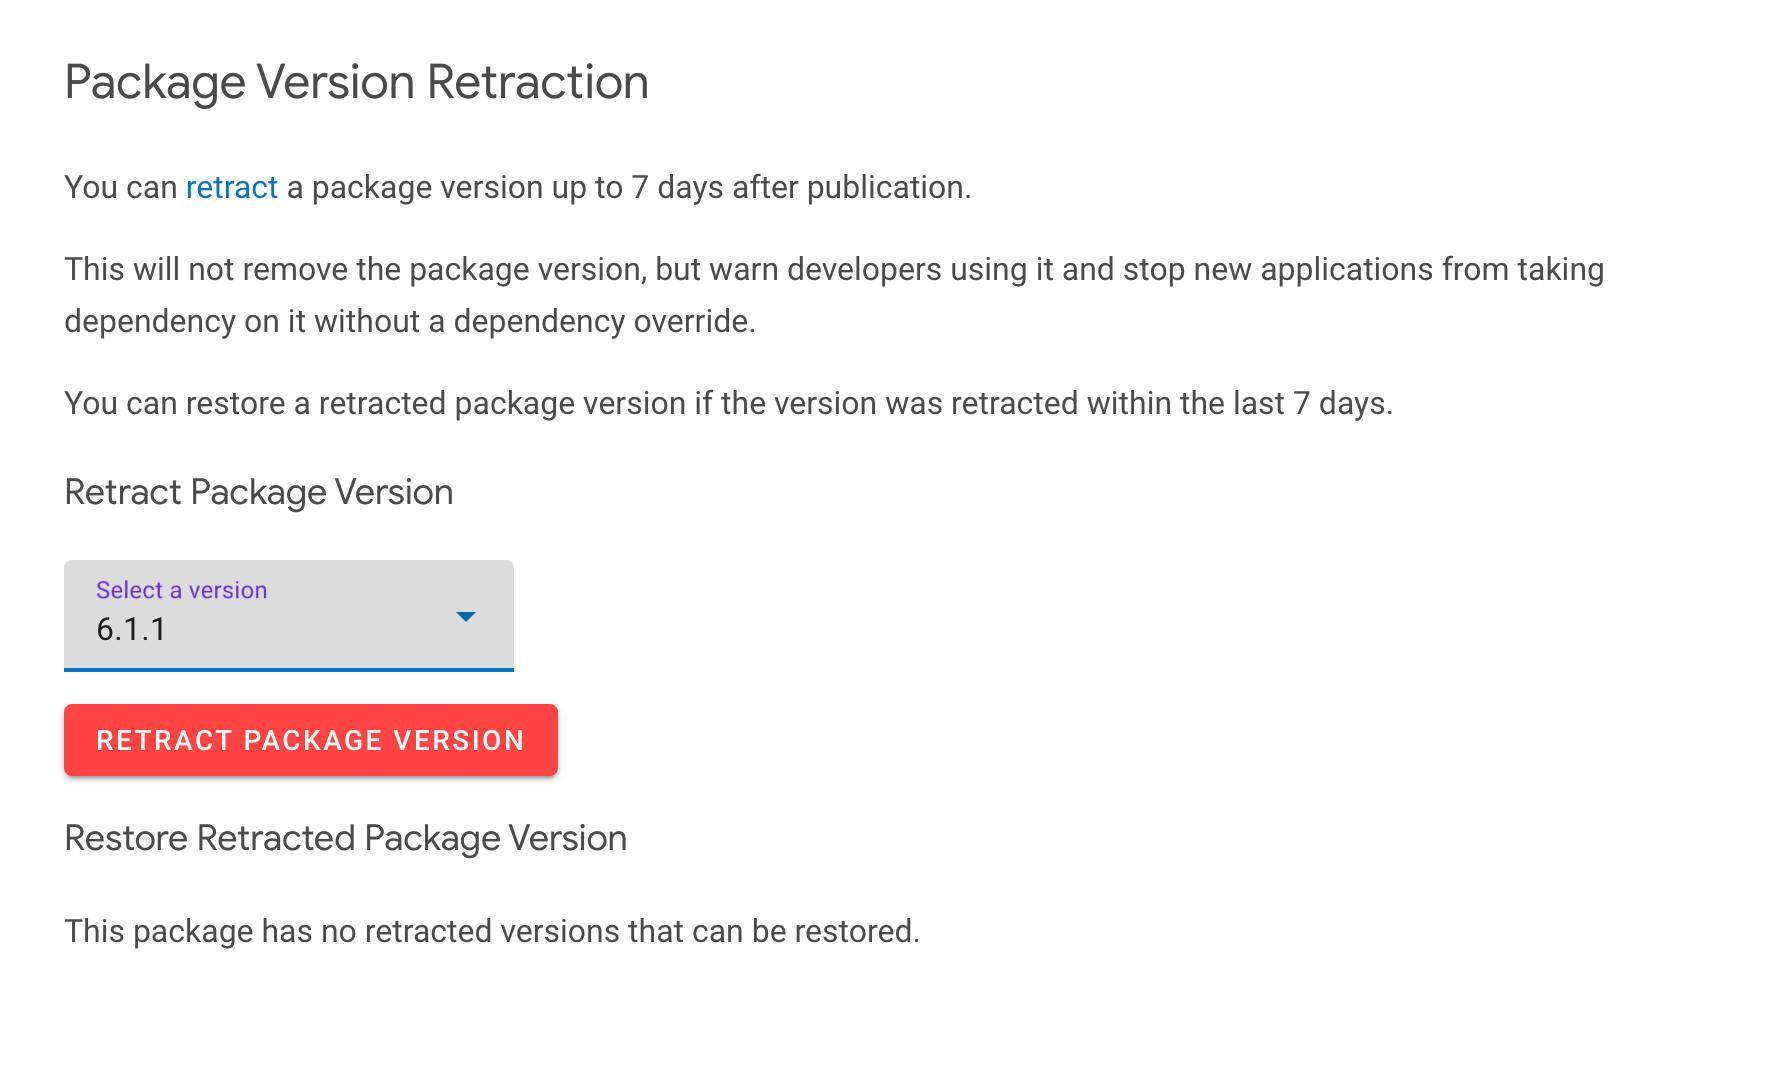1776x1082 pixels.
Task: Click the selected version value 6.1.1
Action: pos(131,630)
